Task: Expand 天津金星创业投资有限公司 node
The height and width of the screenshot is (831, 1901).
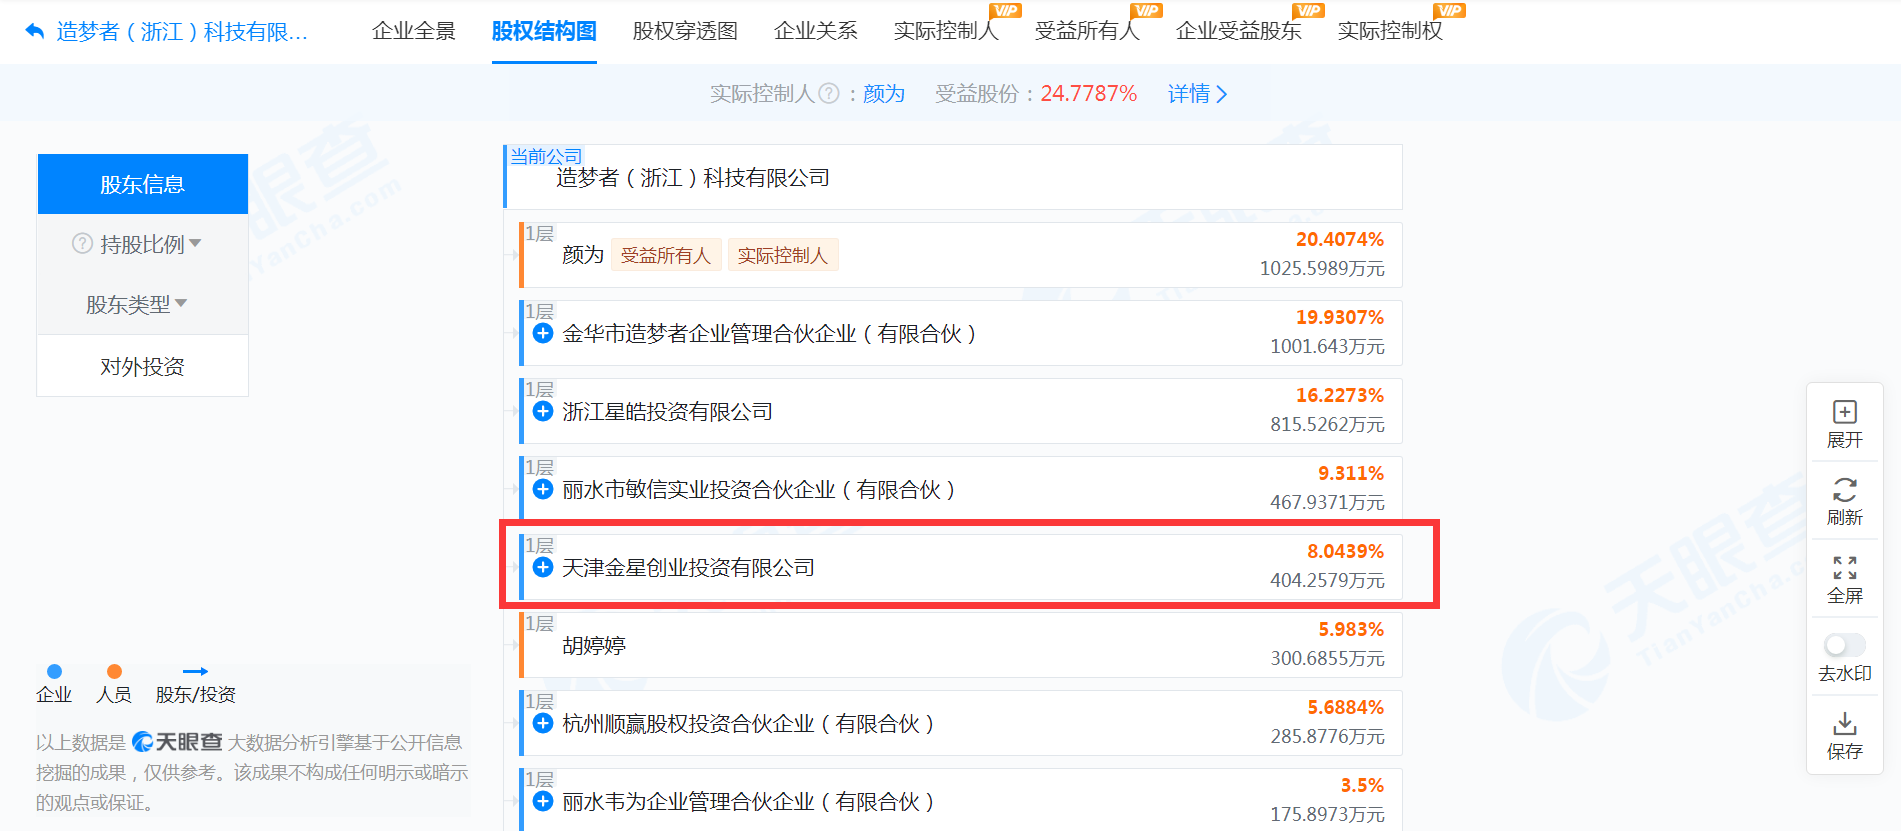Action: coord(543,567)
